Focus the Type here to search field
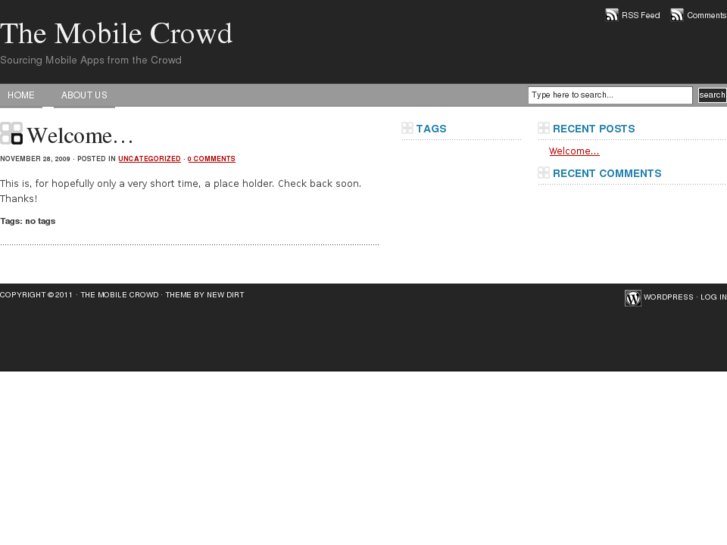 point(610,95)
